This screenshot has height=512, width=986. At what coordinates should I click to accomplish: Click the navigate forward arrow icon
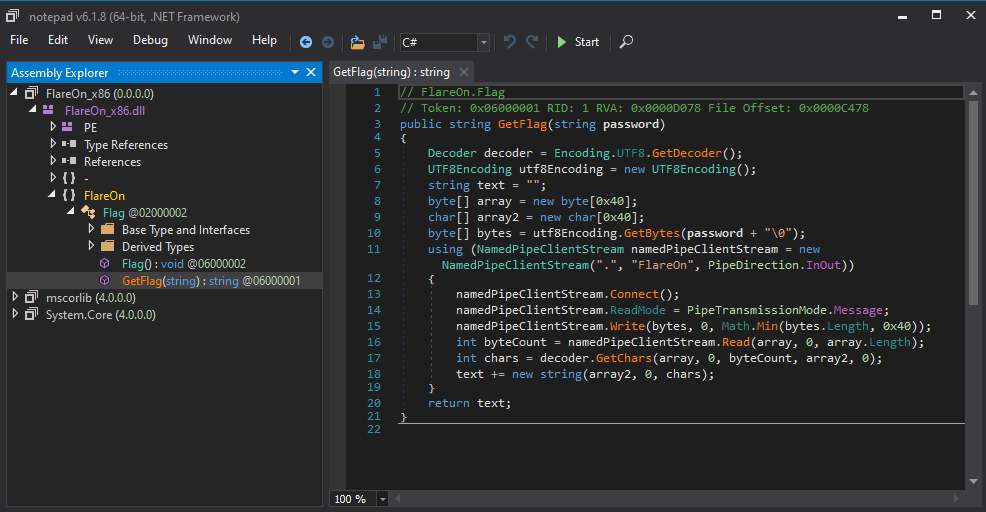(x=328, y=42)
